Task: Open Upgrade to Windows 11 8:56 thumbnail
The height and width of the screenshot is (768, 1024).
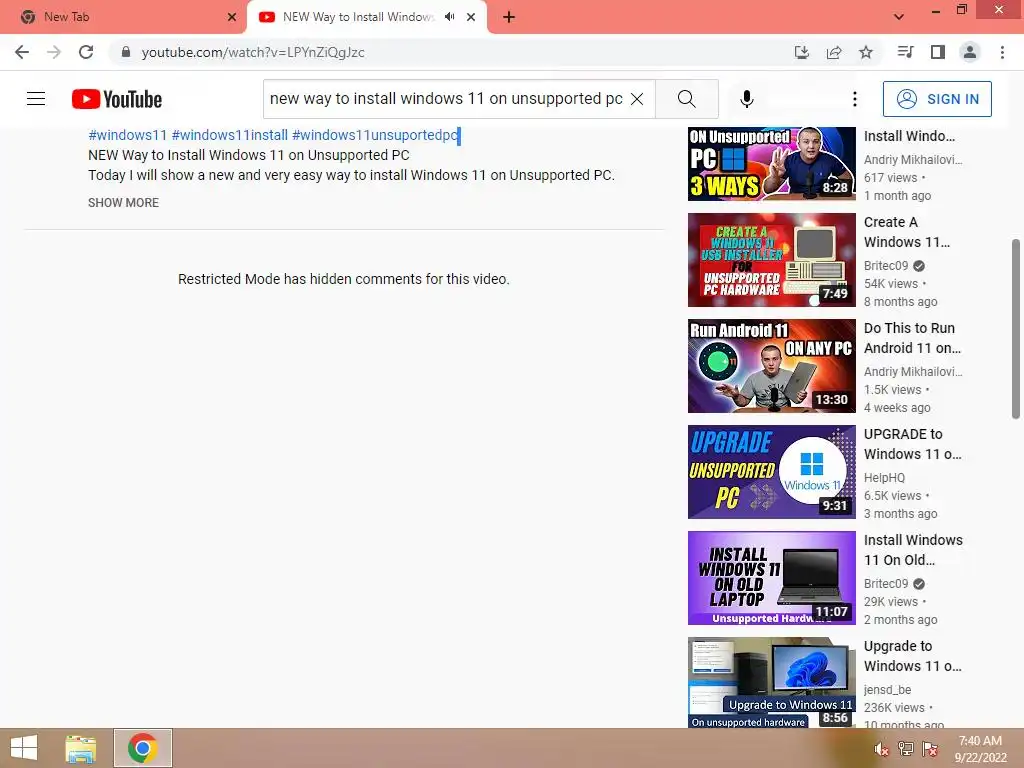Action: pos(771,682)
